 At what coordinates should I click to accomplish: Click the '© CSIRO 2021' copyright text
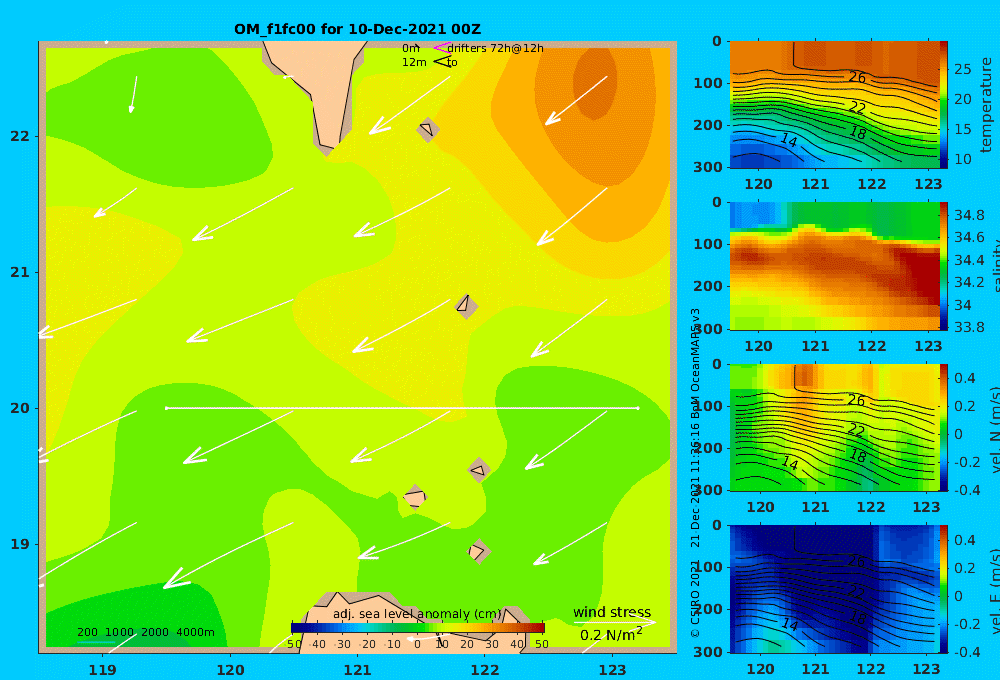pyautogui.click(x=696, y=598)
